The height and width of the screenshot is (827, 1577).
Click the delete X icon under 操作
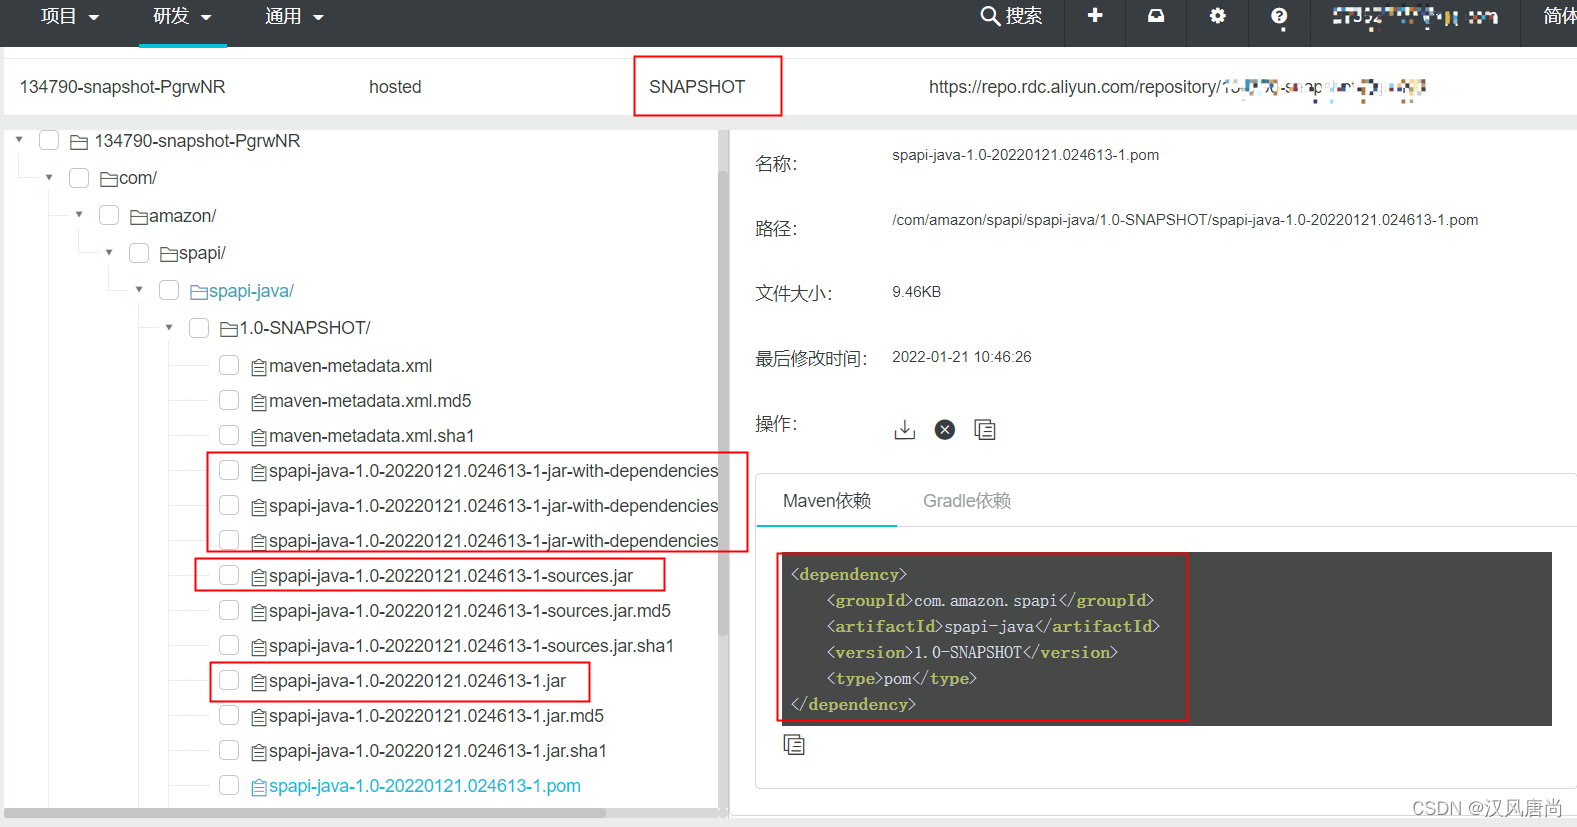[945, 429]
